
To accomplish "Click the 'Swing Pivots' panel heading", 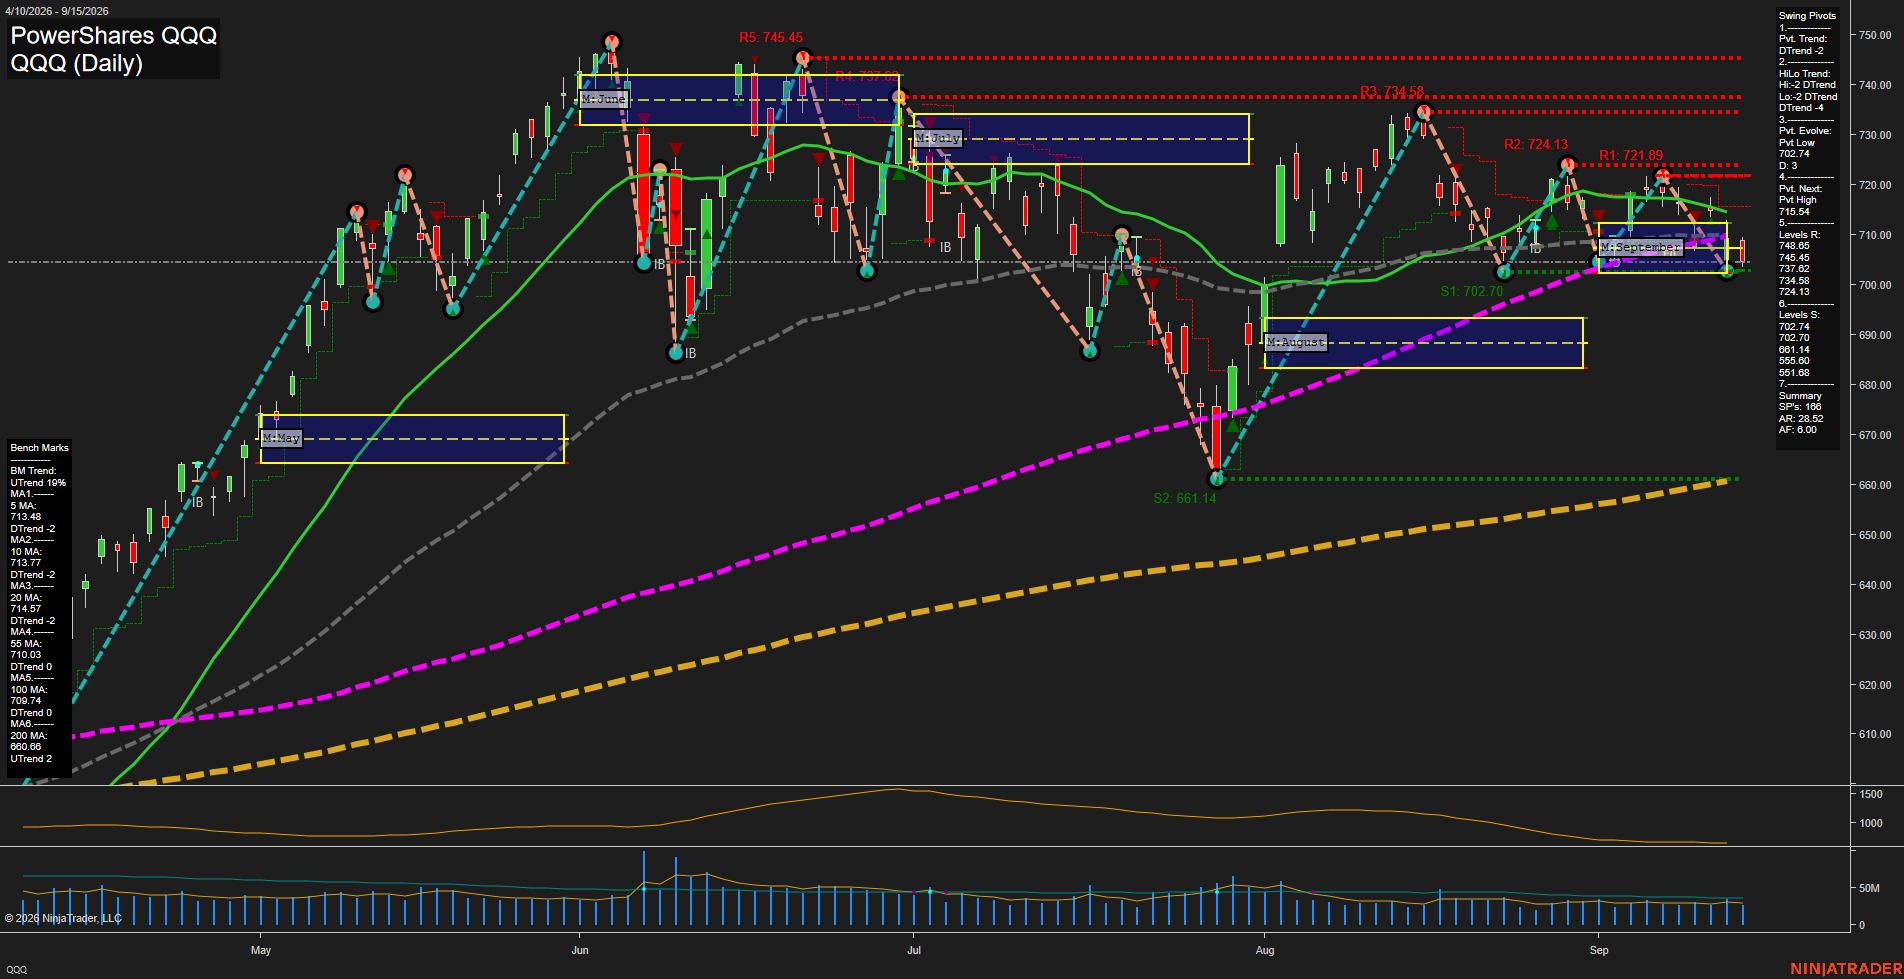I will 1807,16.
